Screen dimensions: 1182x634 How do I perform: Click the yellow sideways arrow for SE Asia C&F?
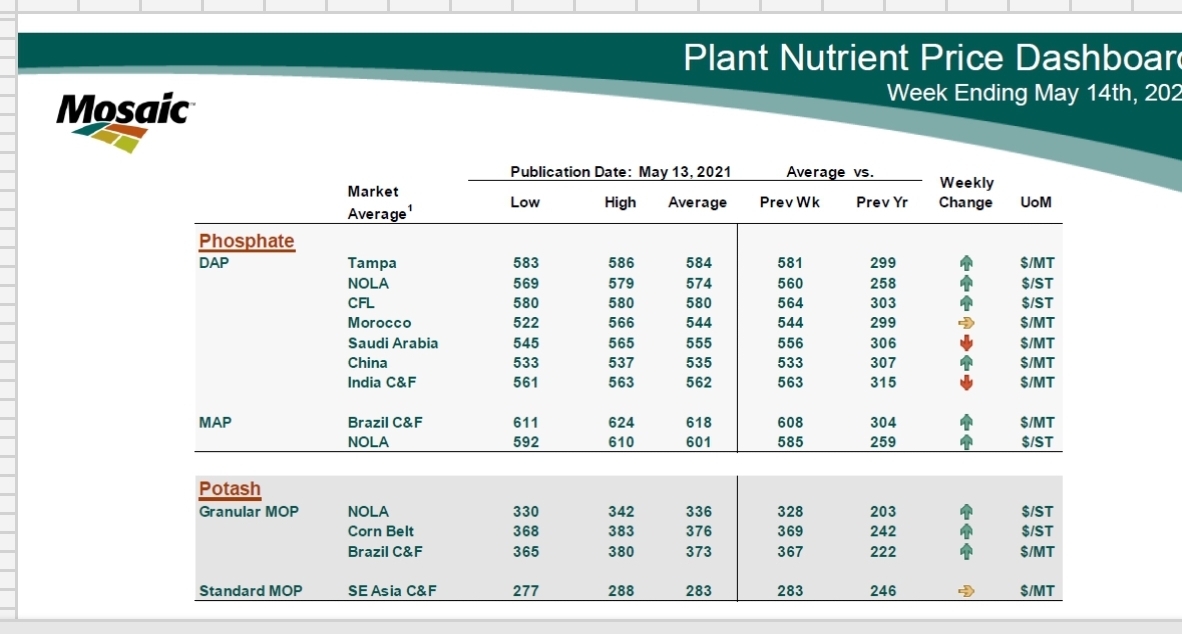pos(965,591)
